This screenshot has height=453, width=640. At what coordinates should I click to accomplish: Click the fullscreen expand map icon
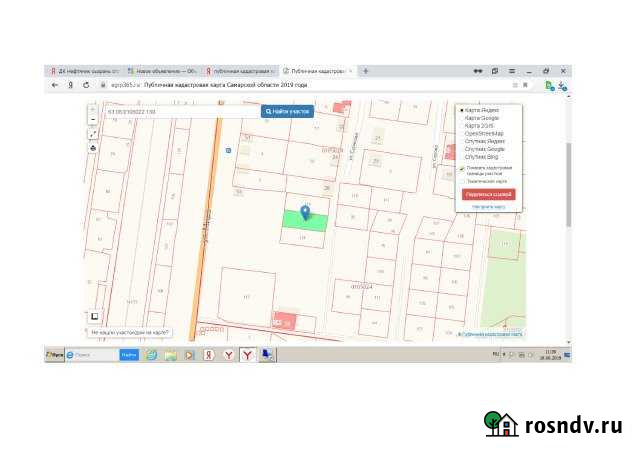93,133
